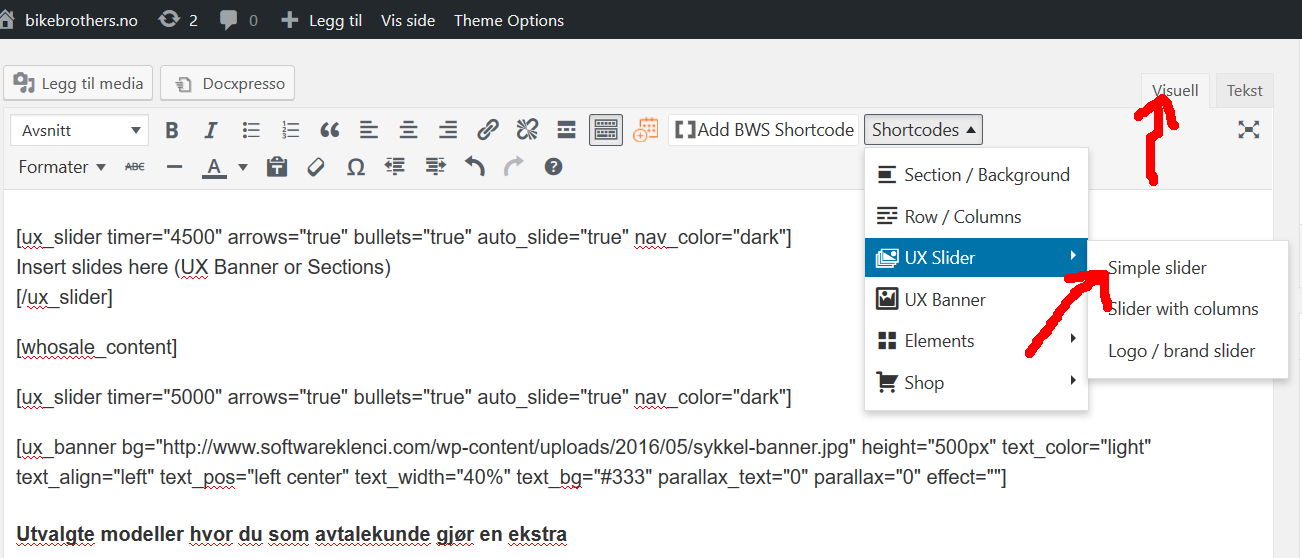Click the bold 'Utvalgte modeller' heading text
Viewport: 1302px width, 558px height.
[x=292, y=534]
